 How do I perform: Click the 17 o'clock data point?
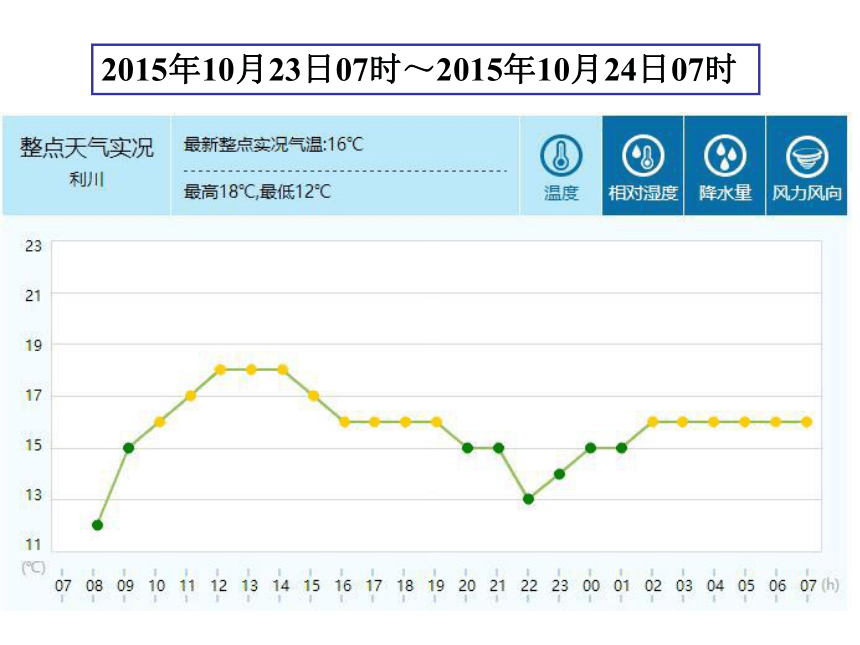tap(375, 422)
